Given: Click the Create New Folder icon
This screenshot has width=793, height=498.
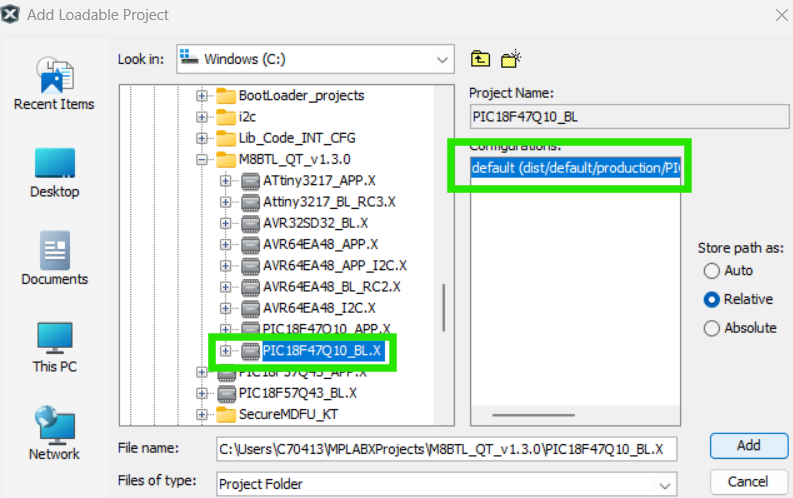Looking at the screenshot, I should pyautogui.click(x=512, y=59).
